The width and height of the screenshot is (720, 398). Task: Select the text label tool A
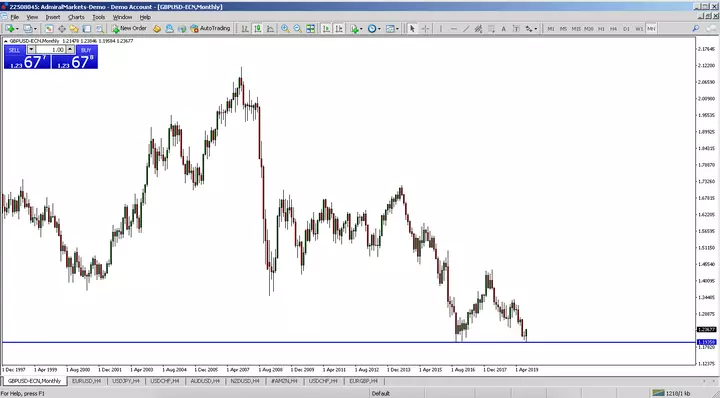(503, 28)
